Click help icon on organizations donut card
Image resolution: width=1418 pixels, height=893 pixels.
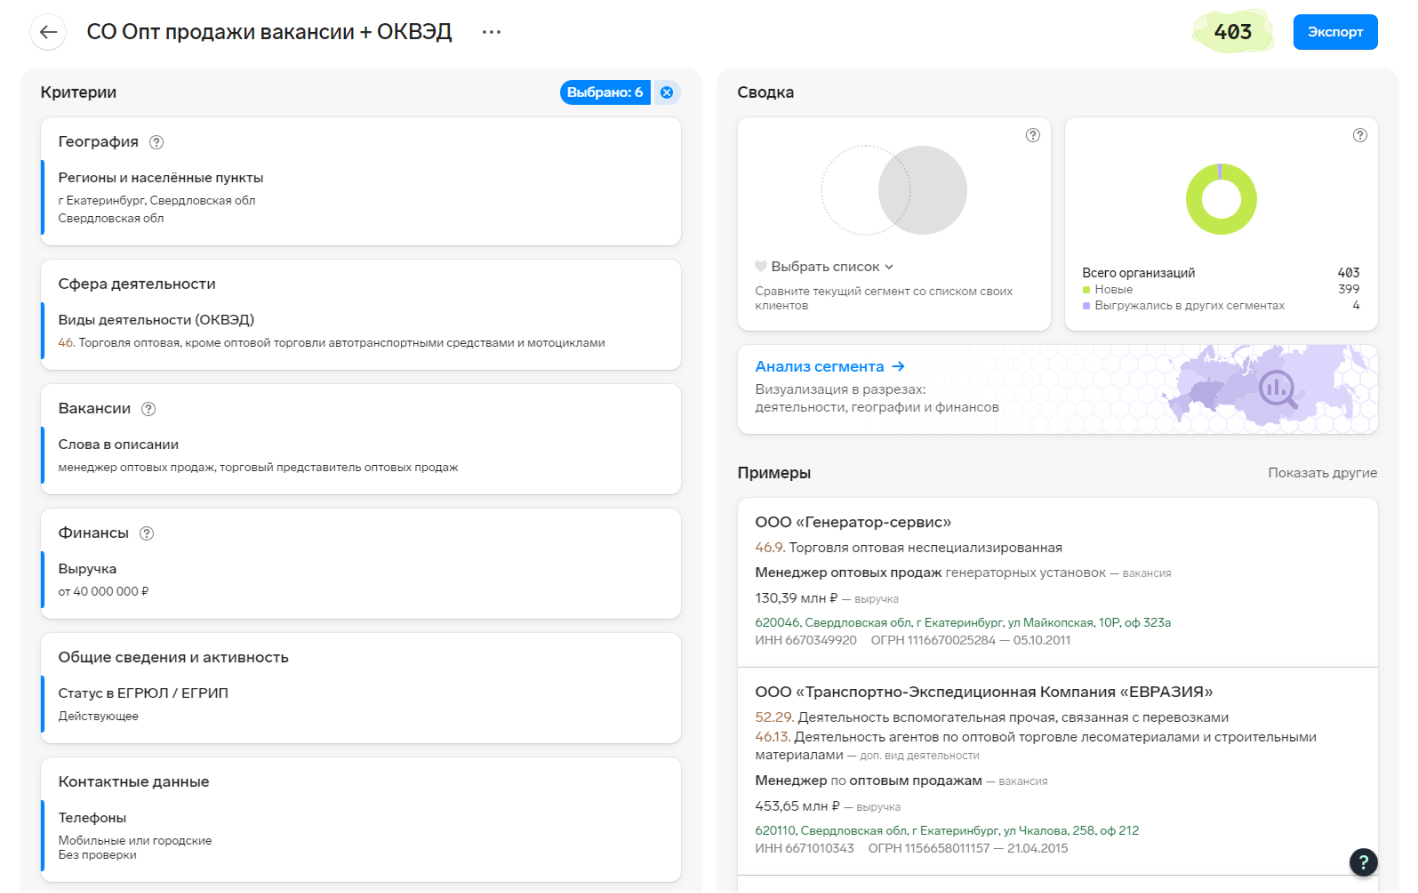click(x=1360, y=135)
